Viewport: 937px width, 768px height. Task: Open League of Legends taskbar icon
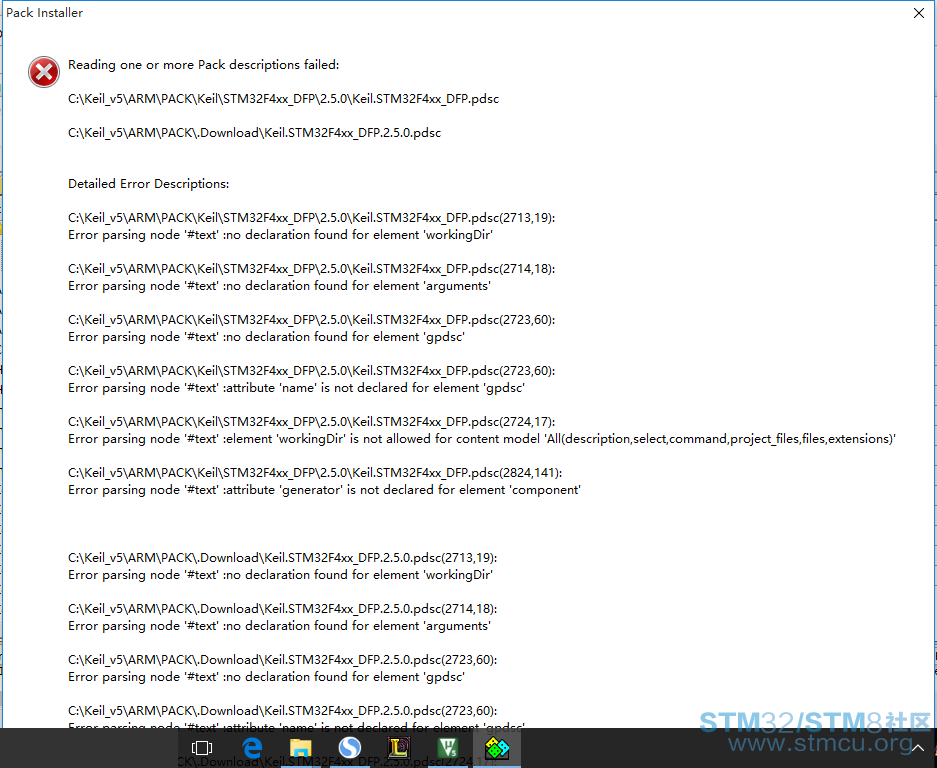tap(399, 748)
